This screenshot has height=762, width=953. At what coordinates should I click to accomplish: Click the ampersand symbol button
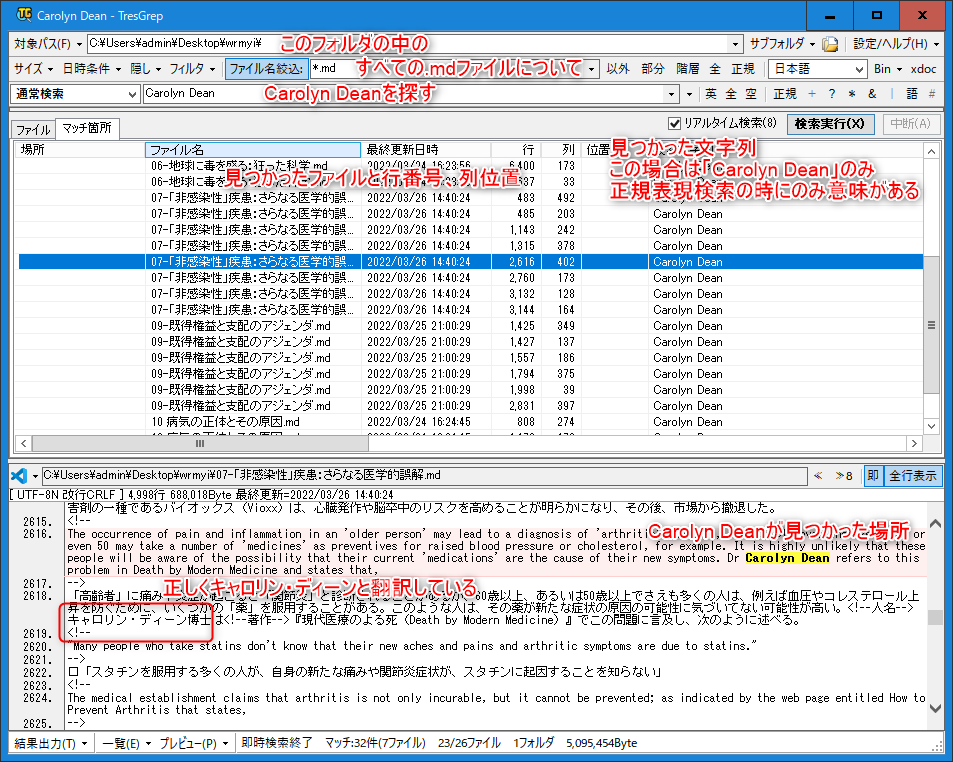(872, 94)
